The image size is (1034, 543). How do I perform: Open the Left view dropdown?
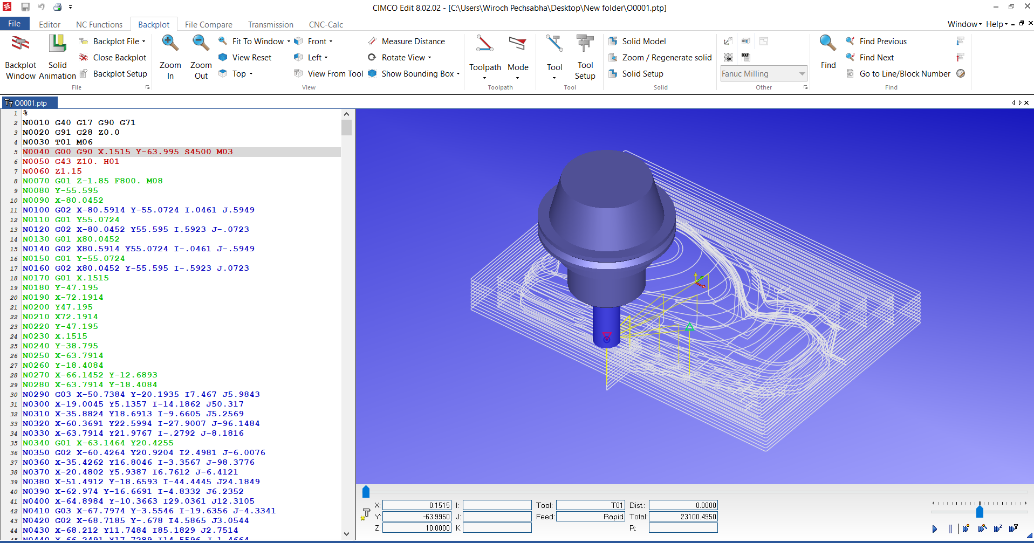point(310,57)
